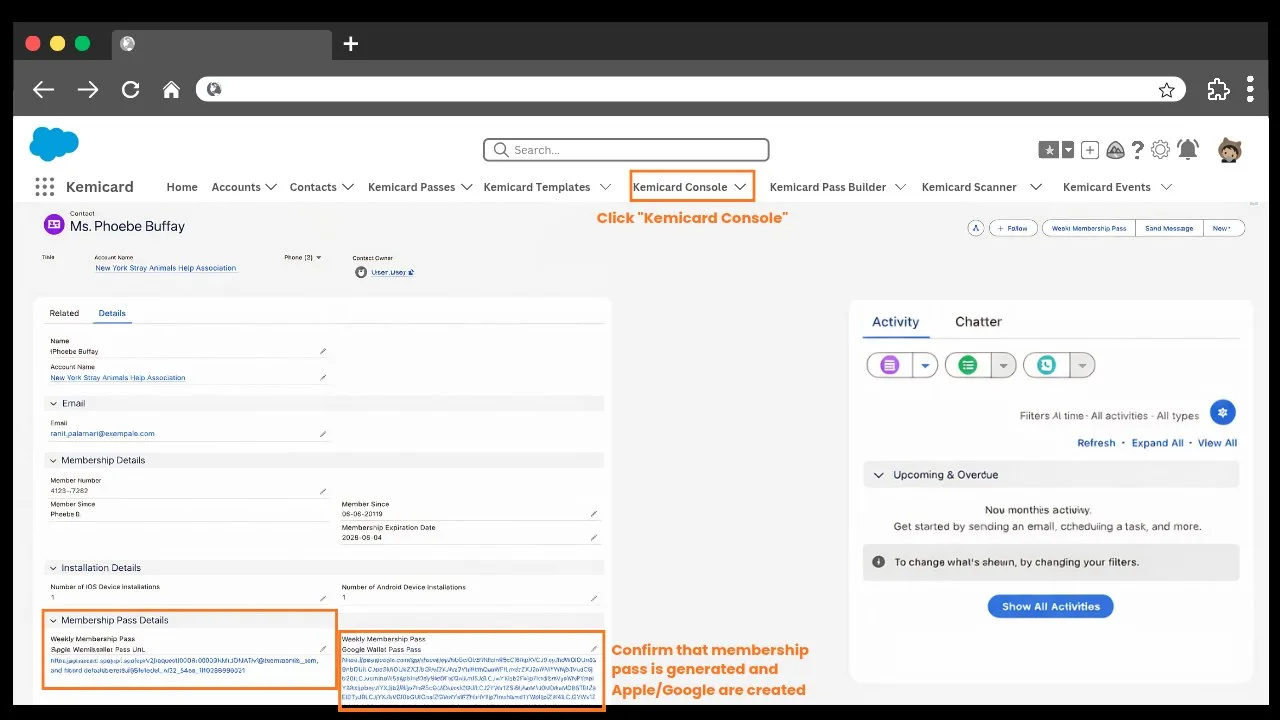Click the Follow button
The width and height of the screenshot is (1280, 720).
pos(1013,228)
